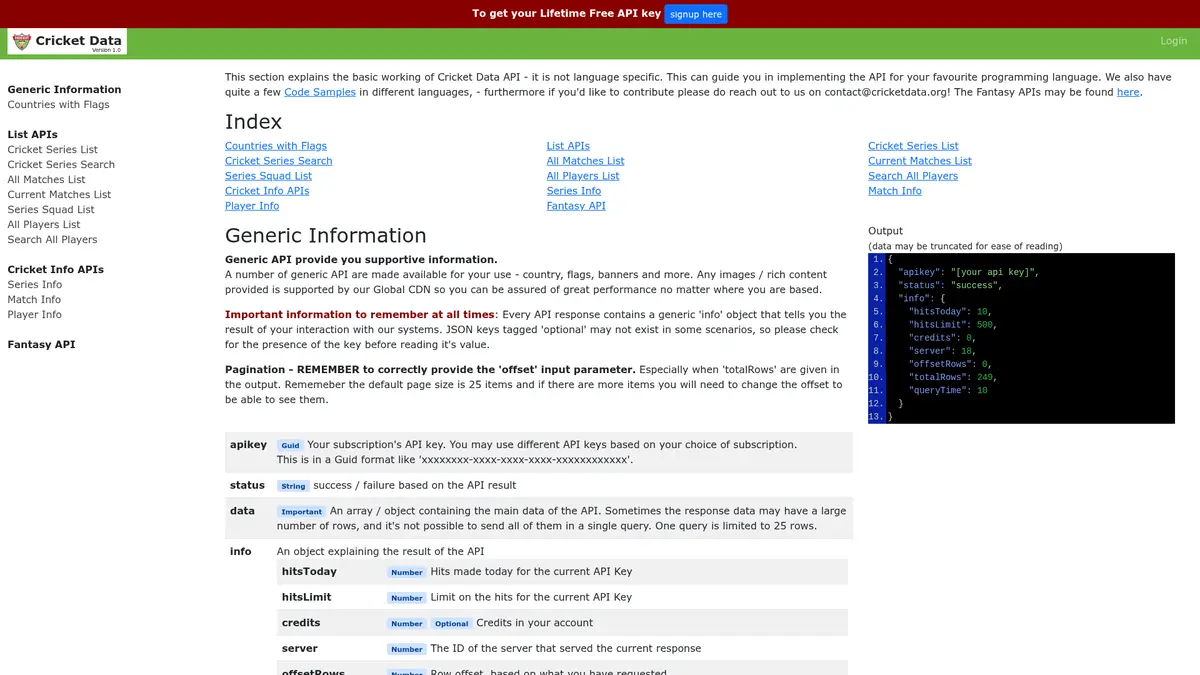Screen dimensions: 1200x675
Task: Click the hitsToday field name
Action: (x=309, y=572)
